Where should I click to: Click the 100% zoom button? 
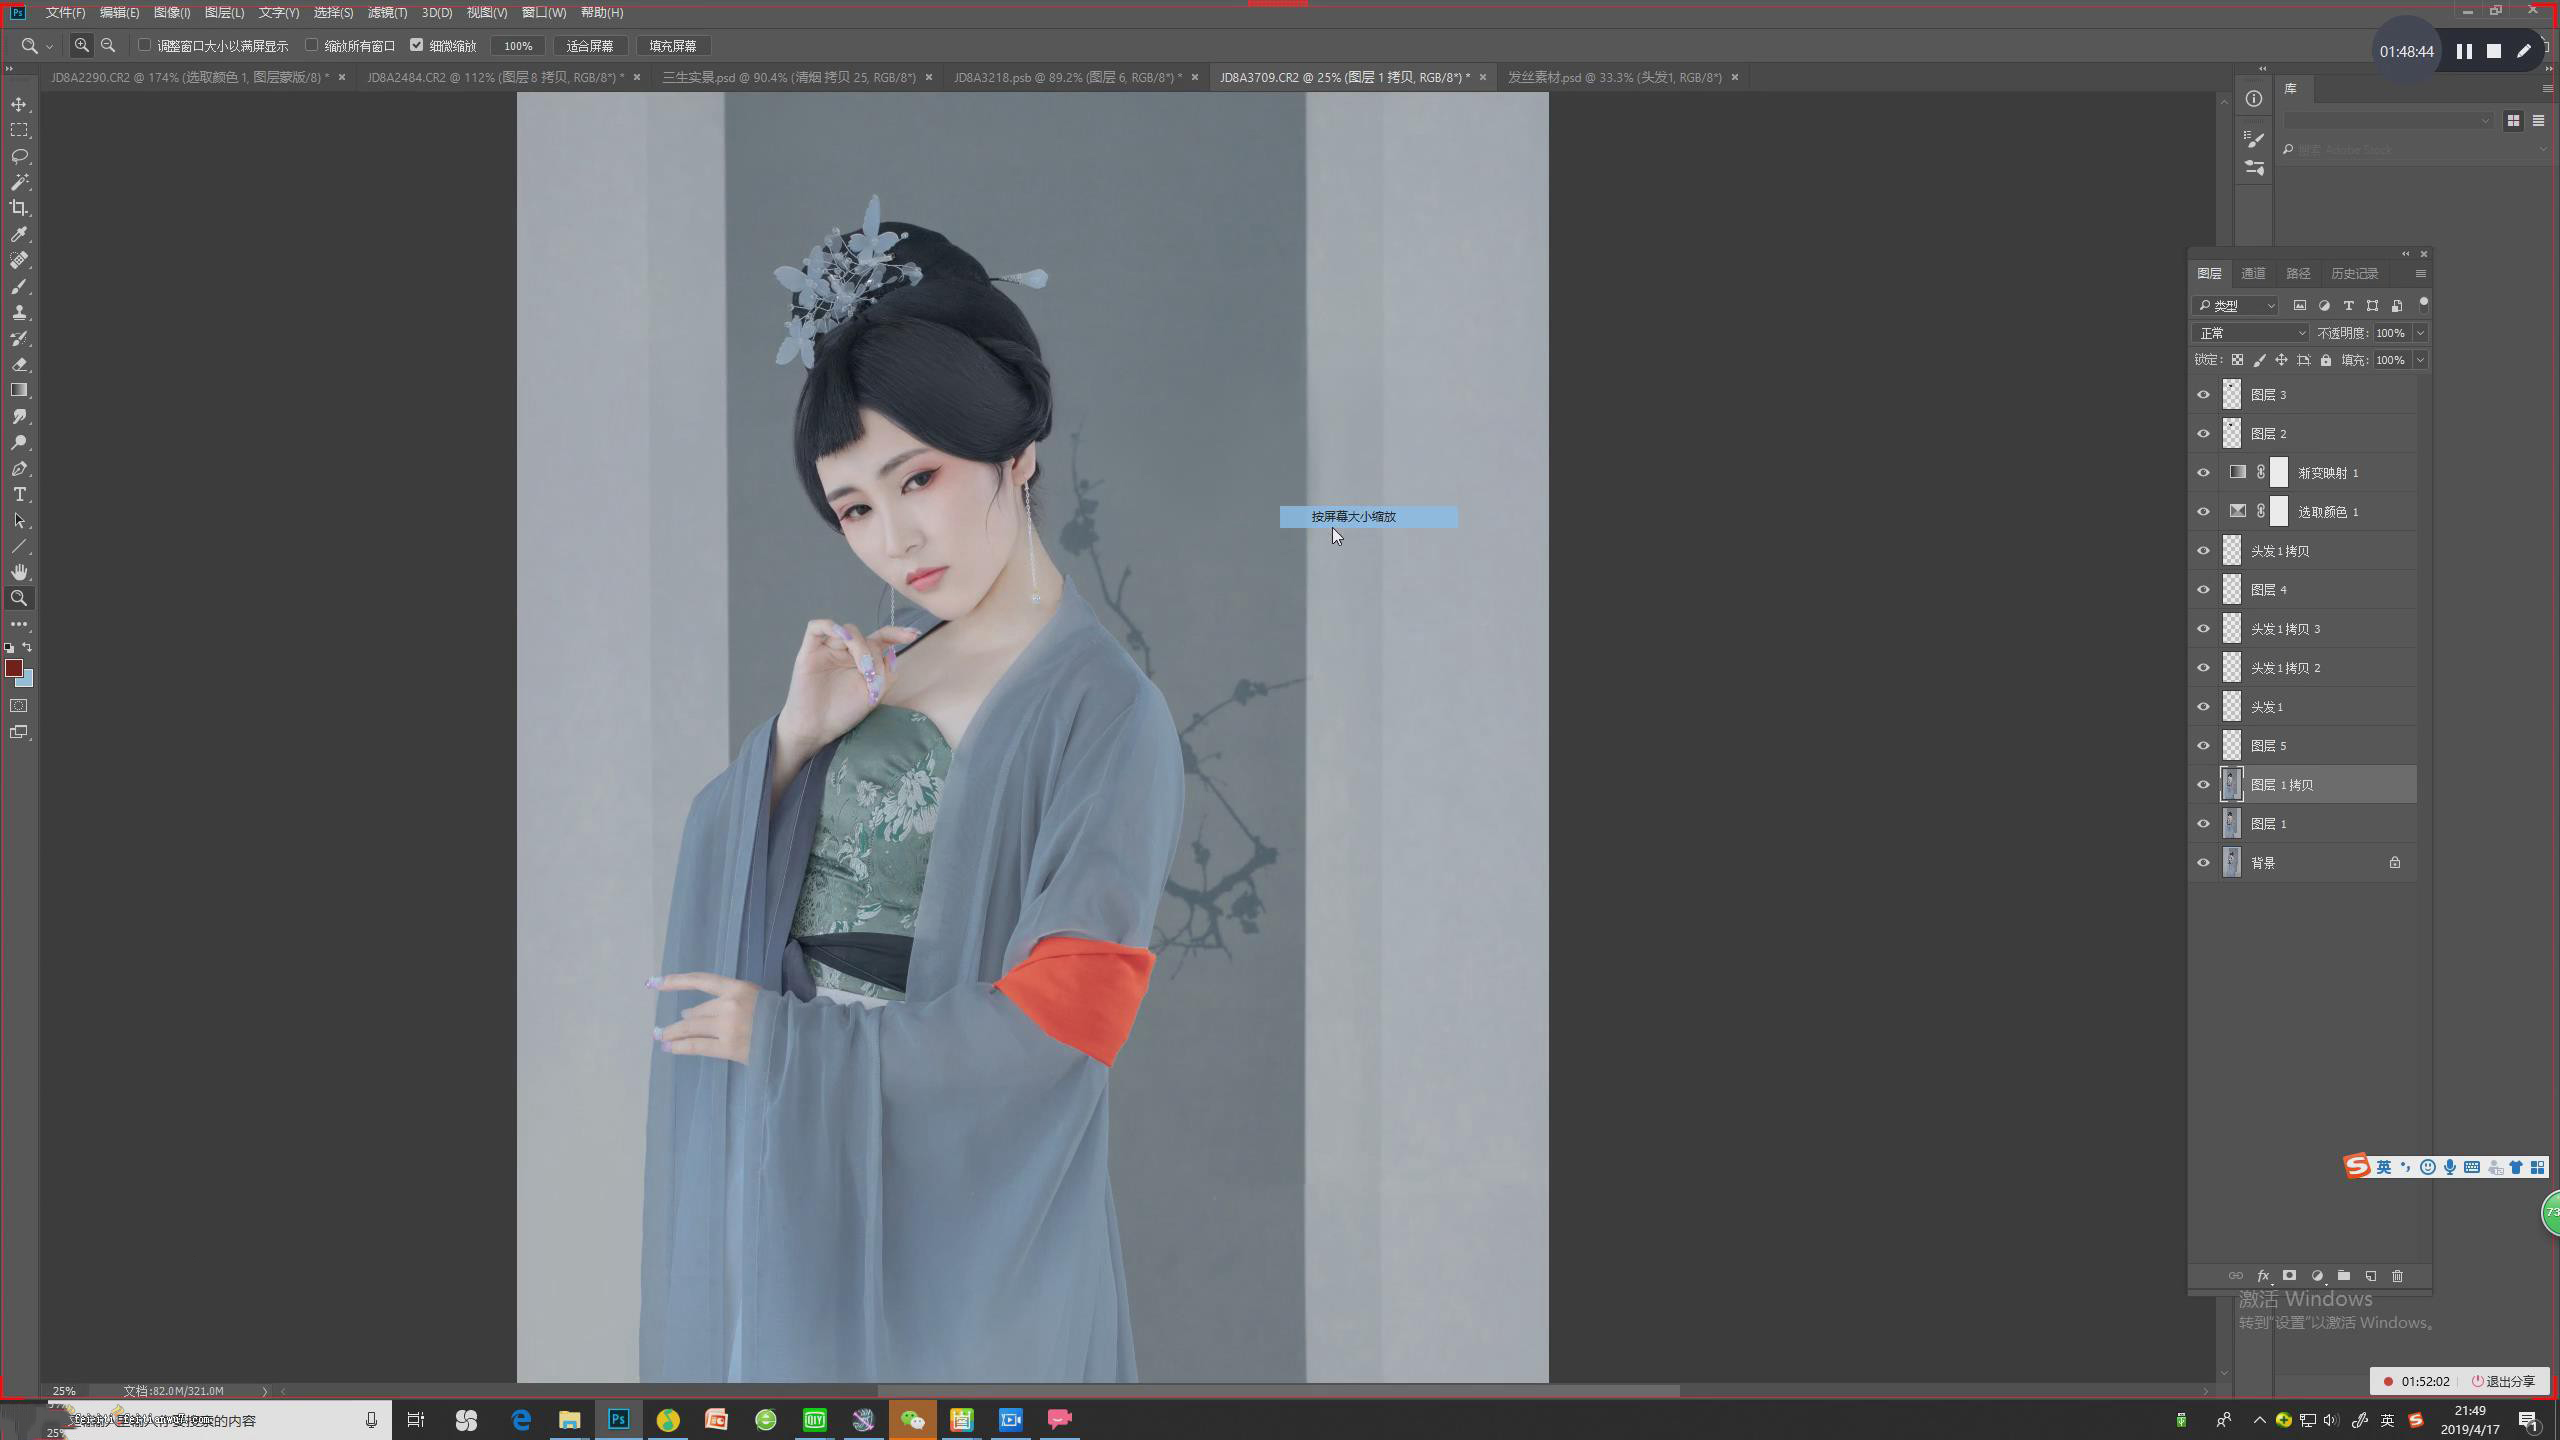(x=518, y=46)
